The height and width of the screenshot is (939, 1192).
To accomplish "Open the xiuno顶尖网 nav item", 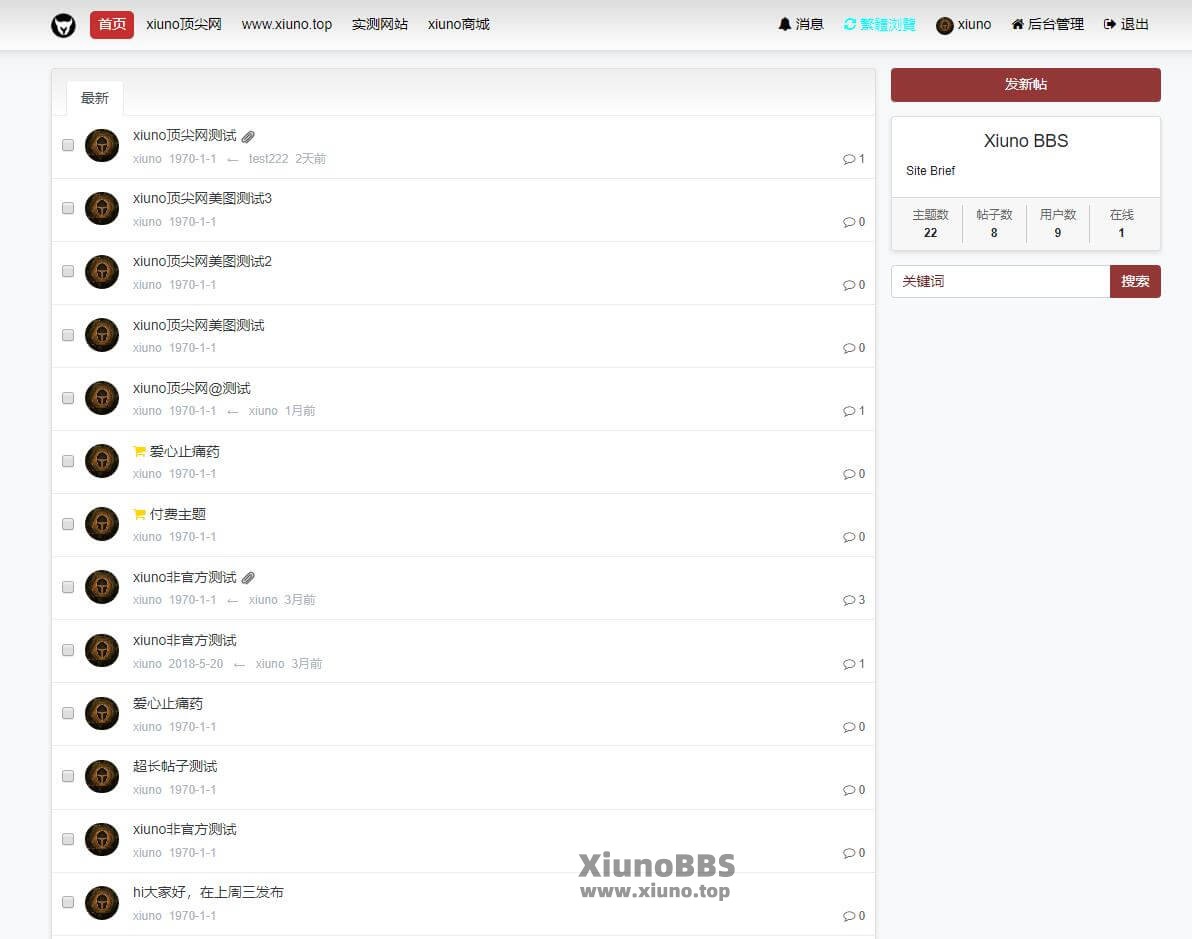I will coord(184,24).
